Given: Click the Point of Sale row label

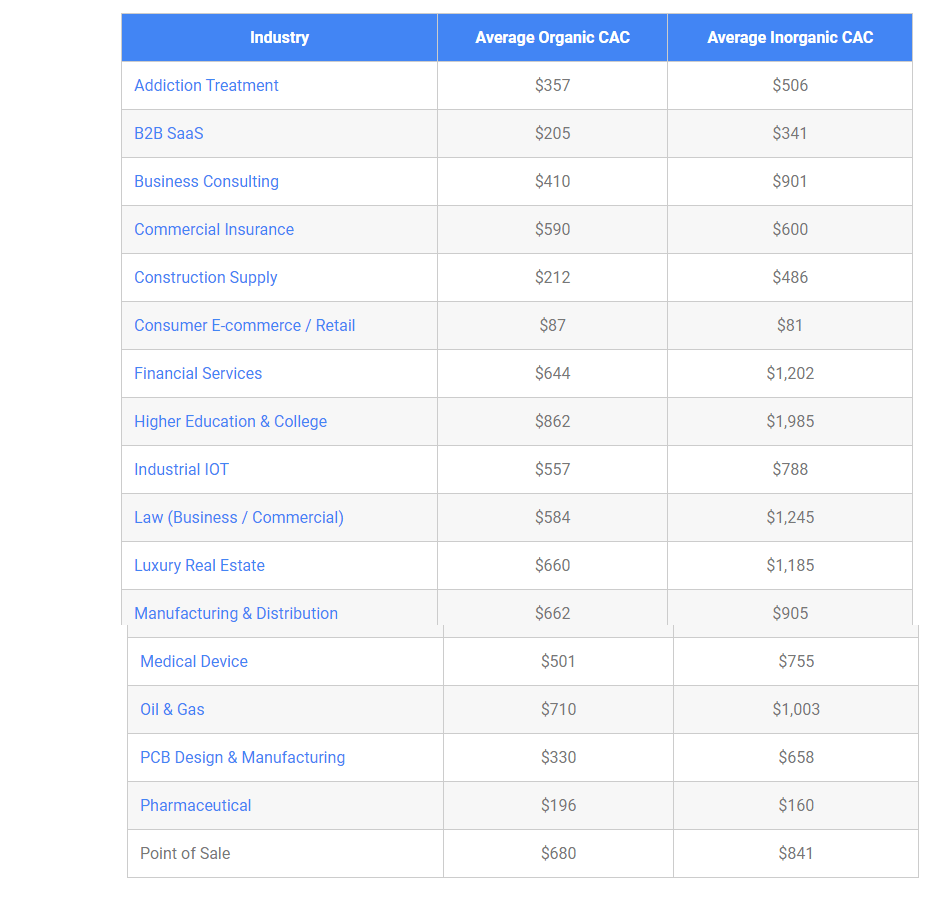Looking at the screenshot, I should pyautogui.click(x=185, y=854).
